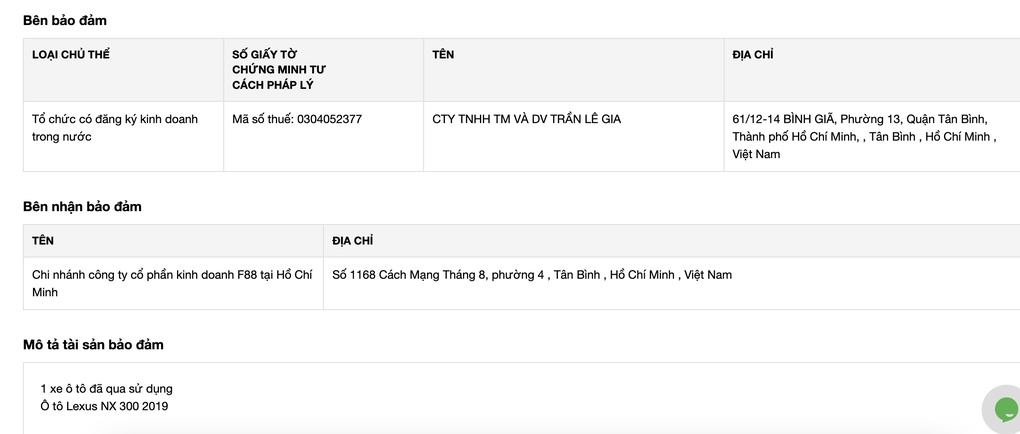Click the LOẠI CHỦ THỂ column header
This screenshot has width=1020, height=434.
[71, 55]
